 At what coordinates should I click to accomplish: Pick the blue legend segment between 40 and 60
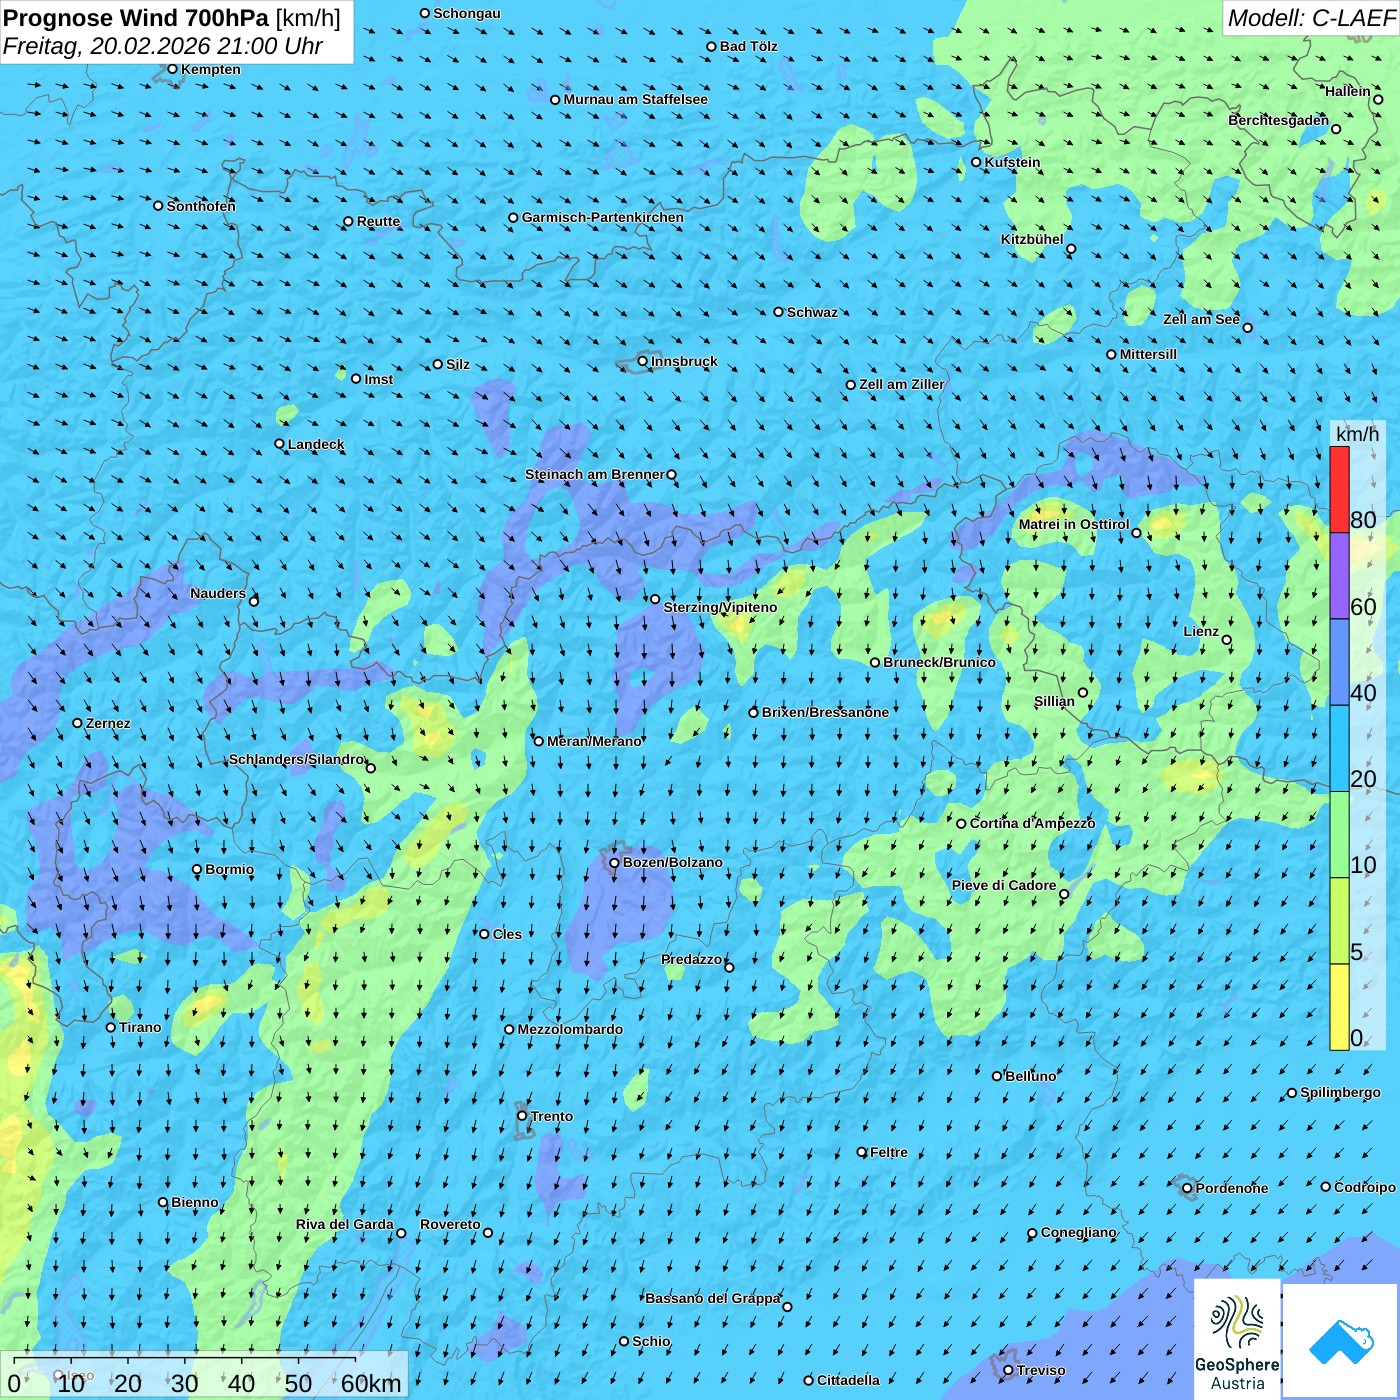pos(1339,663)
